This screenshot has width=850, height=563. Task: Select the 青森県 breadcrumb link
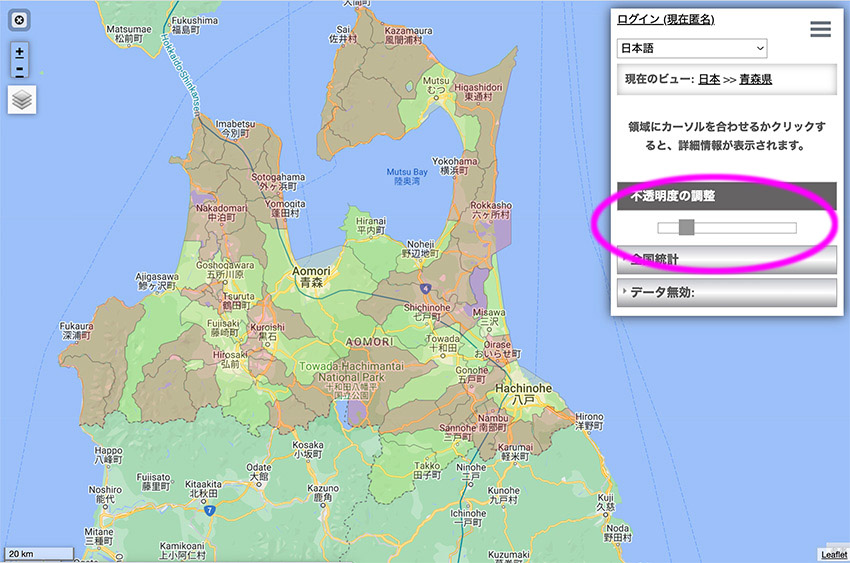pyautogui.click(x=755, y=78)
